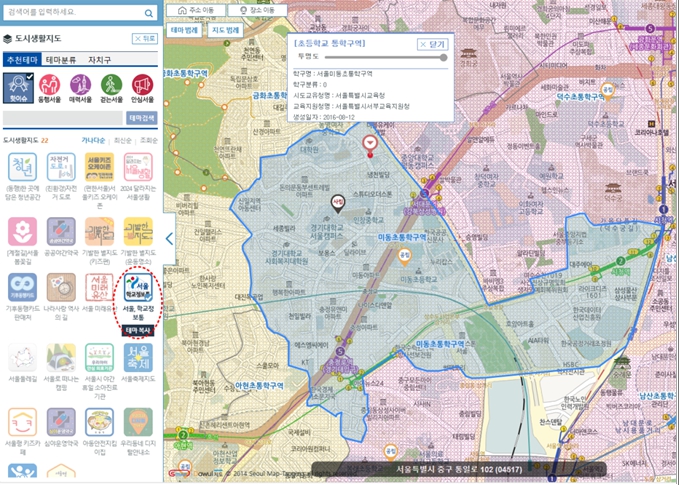The image size is (679, 485).
Task: Open the 아동안전지킴이집 theme icon
Action: coord(99,422)
